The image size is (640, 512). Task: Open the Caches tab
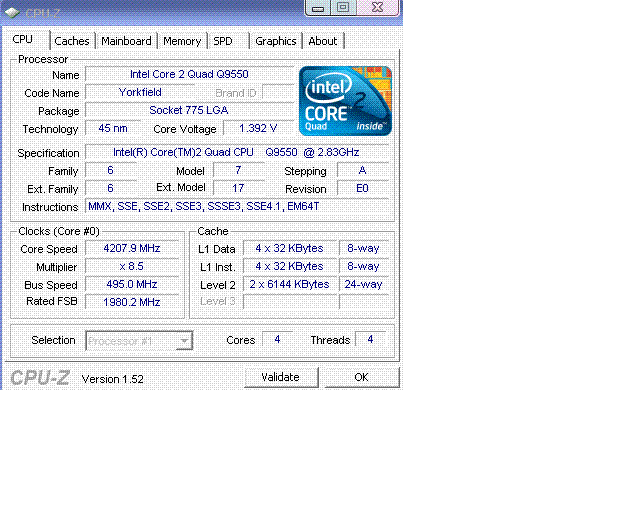coord(72,41)
